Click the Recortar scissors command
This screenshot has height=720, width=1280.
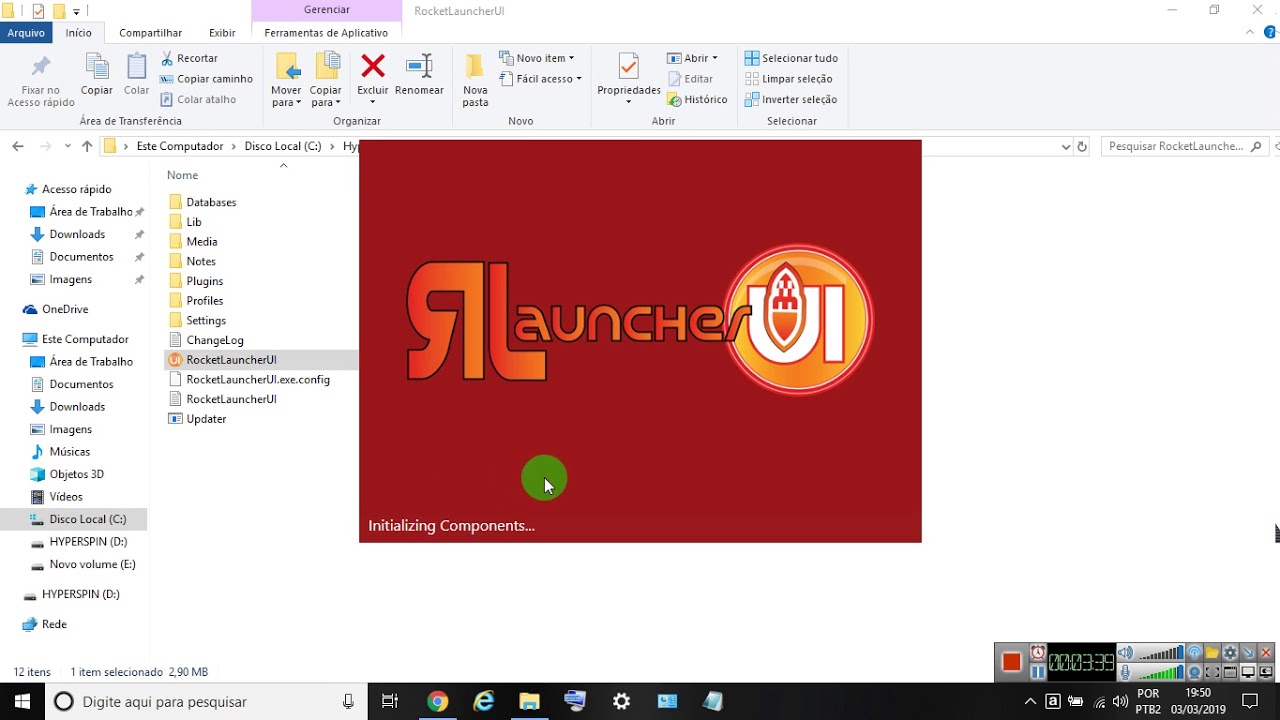pos(189,58)
